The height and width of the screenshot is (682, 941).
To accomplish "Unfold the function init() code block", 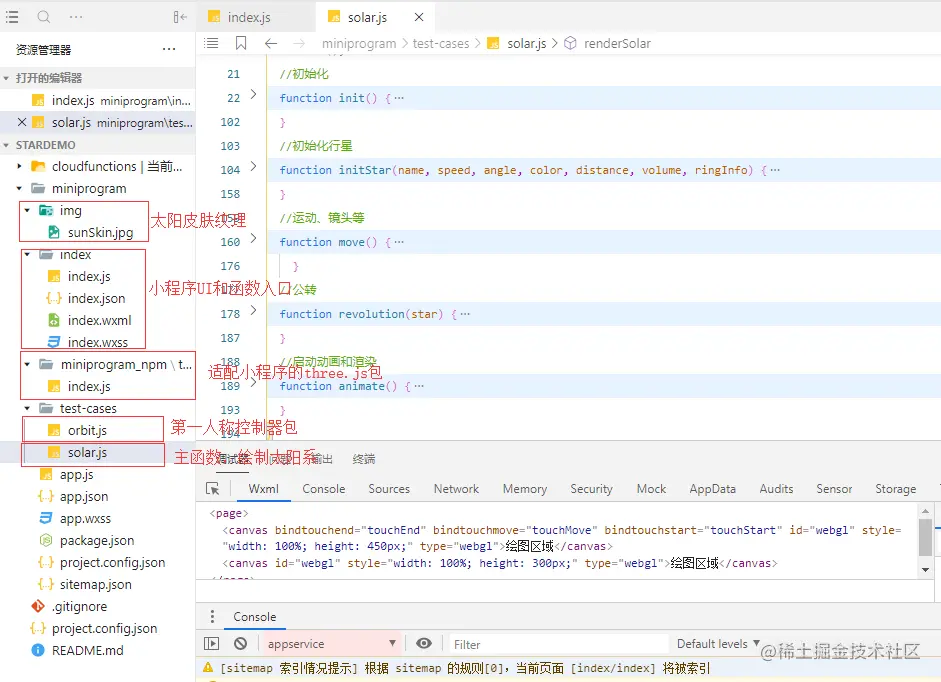I will coord(254,95).
